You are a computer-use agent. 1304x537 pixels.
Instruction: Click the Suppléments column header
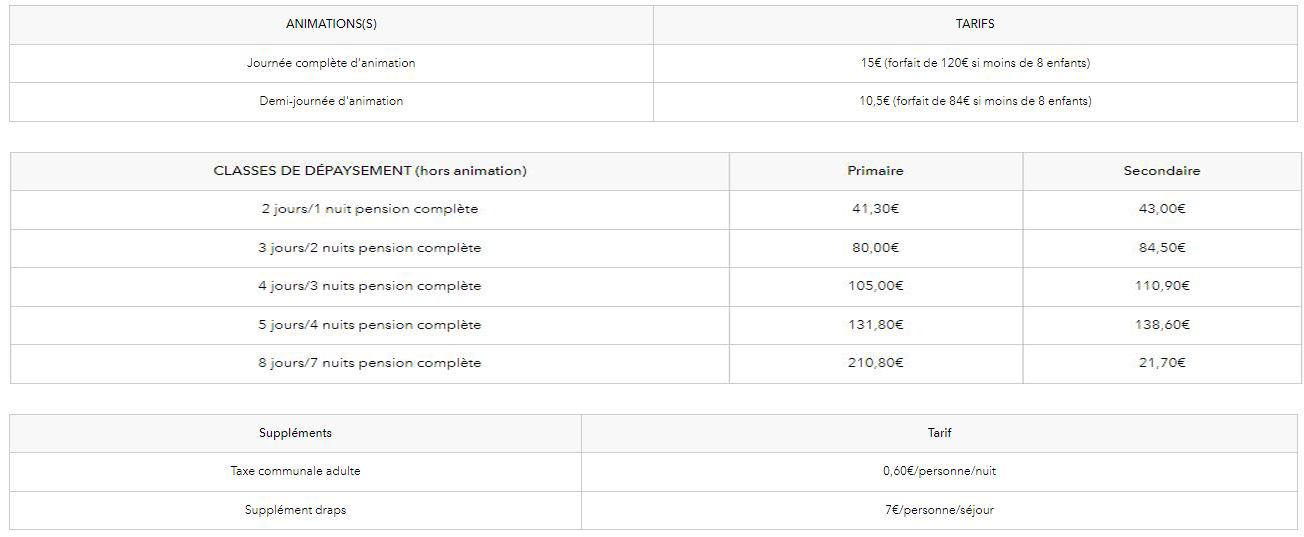click(295, 433)
